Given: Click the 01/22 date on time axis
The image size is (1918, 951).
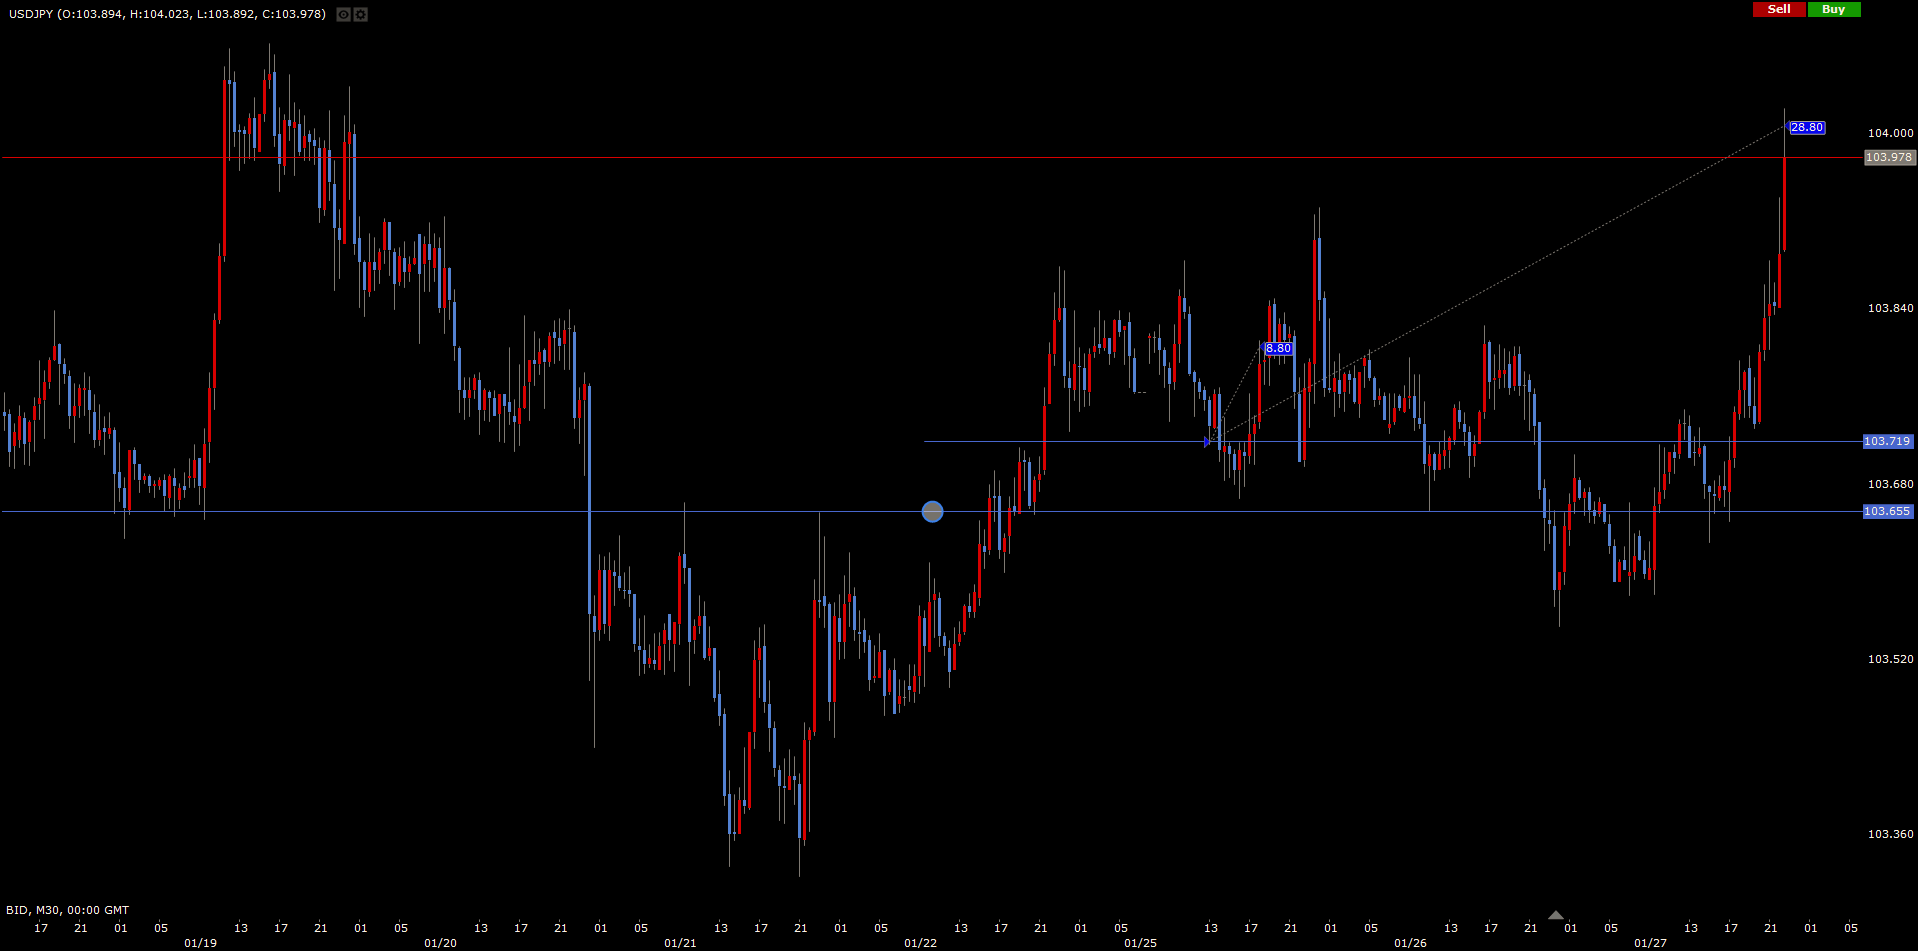Looking at the screenshot, I should coord(920,943).
